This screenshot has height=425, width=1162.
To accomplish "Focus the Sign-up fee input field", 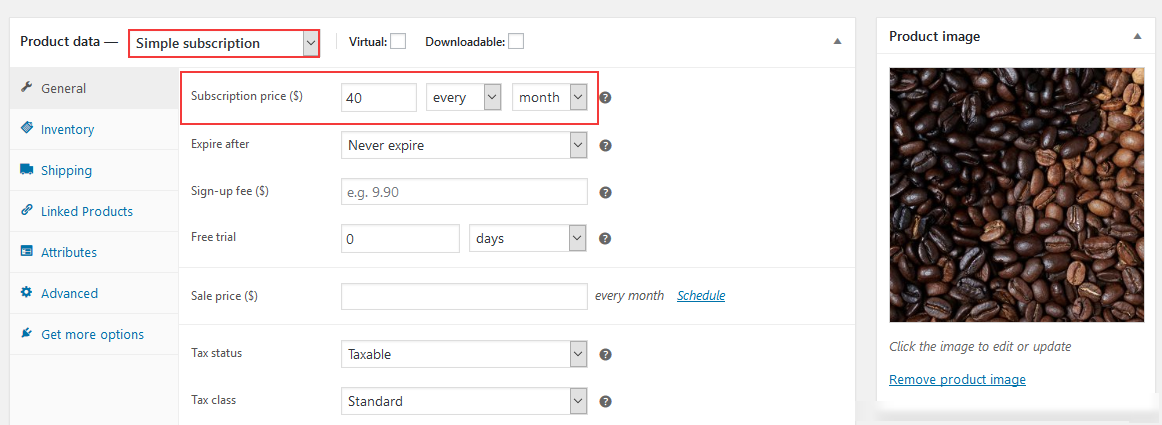I will click(x=464, y=192).
